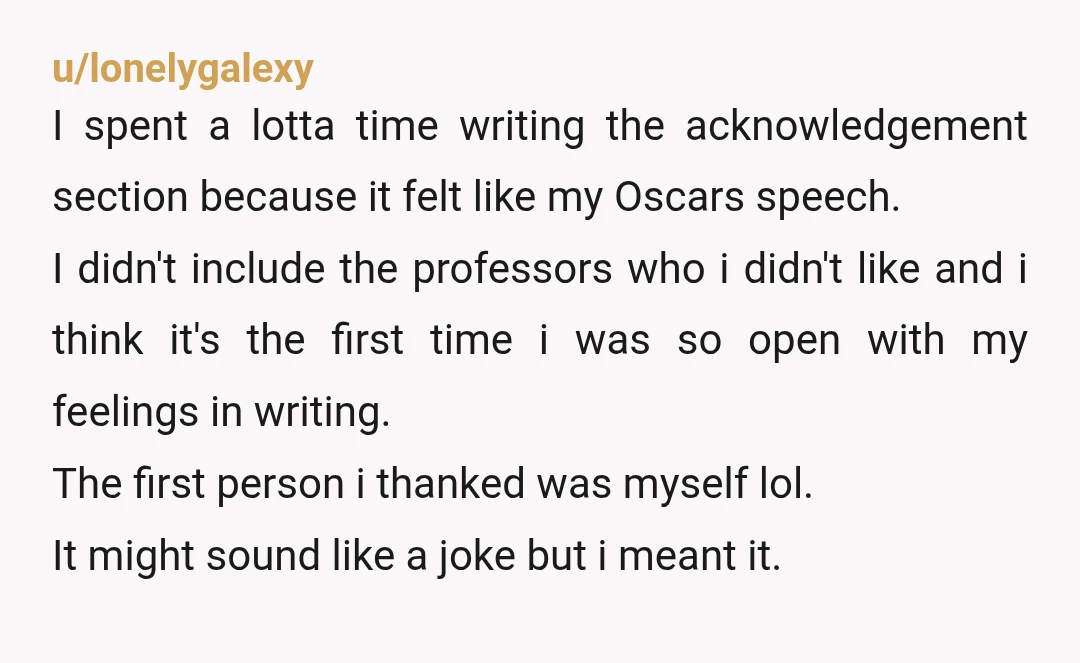Click the word "include" in the third line
The height and width of the screenshot is (663, 1080).
258,269
